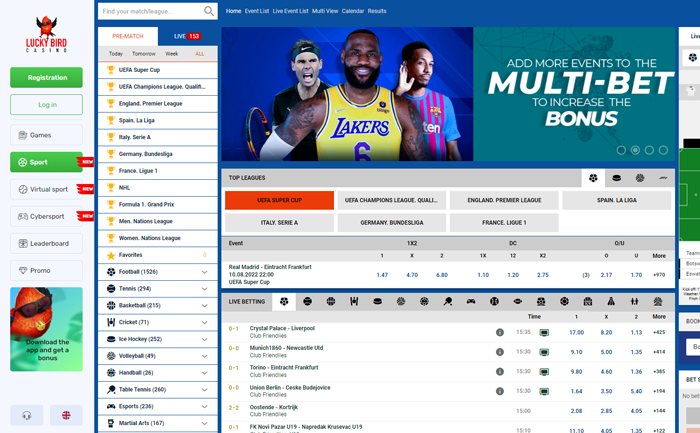Image resolution: width=700 pixels, height=433 pixels.
Task: Filter matches by Week
Action: click(x=172, y=54)
